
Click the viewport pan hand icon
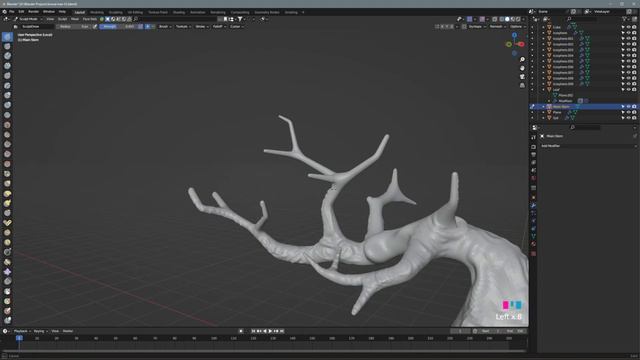click(x=522, y=68)
